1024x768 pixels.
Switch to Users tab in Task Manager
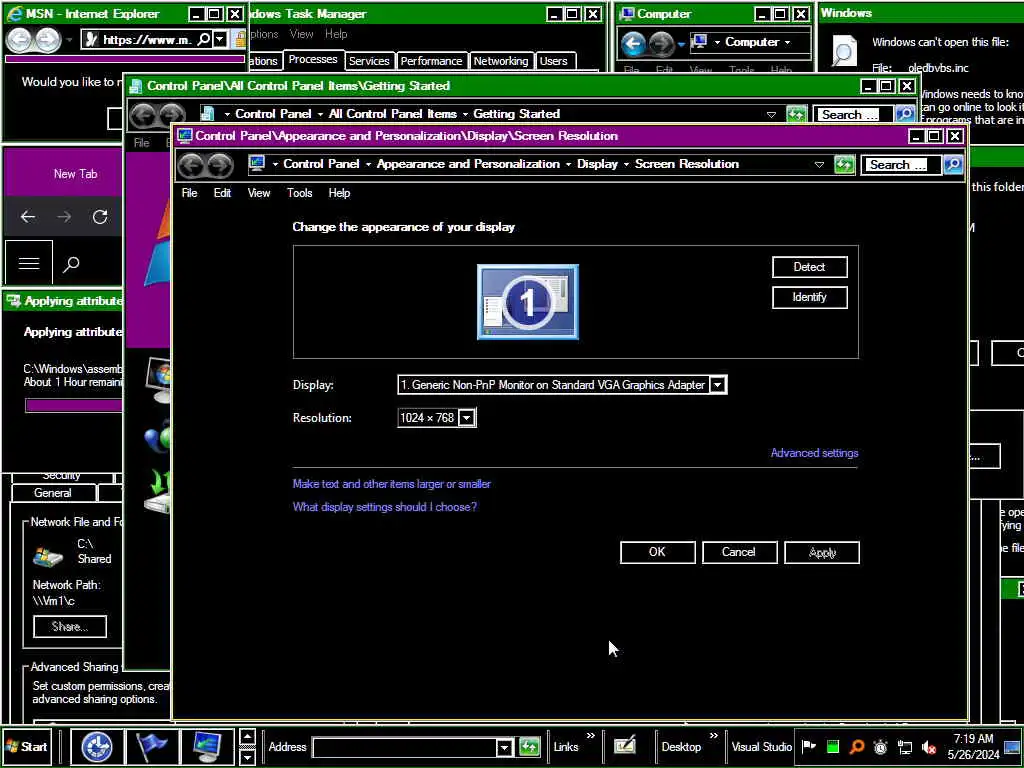pos(554,61)
